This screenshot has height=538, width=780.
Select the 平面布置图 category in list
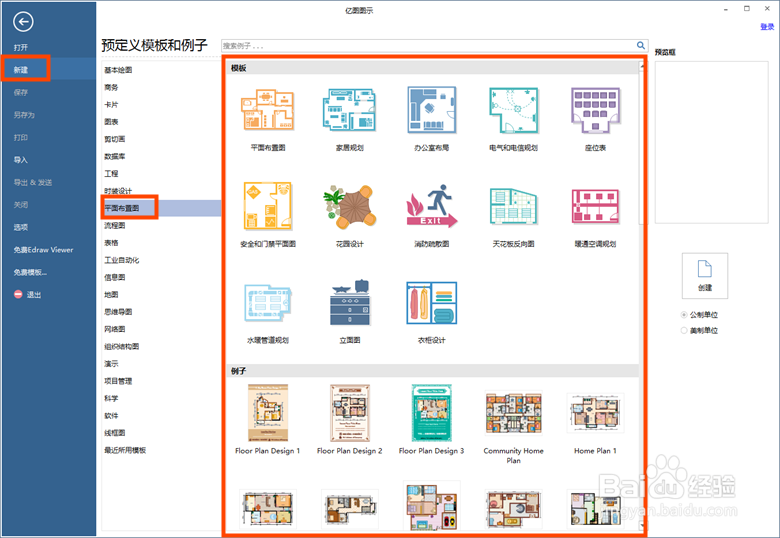click(x=122, y=208)
